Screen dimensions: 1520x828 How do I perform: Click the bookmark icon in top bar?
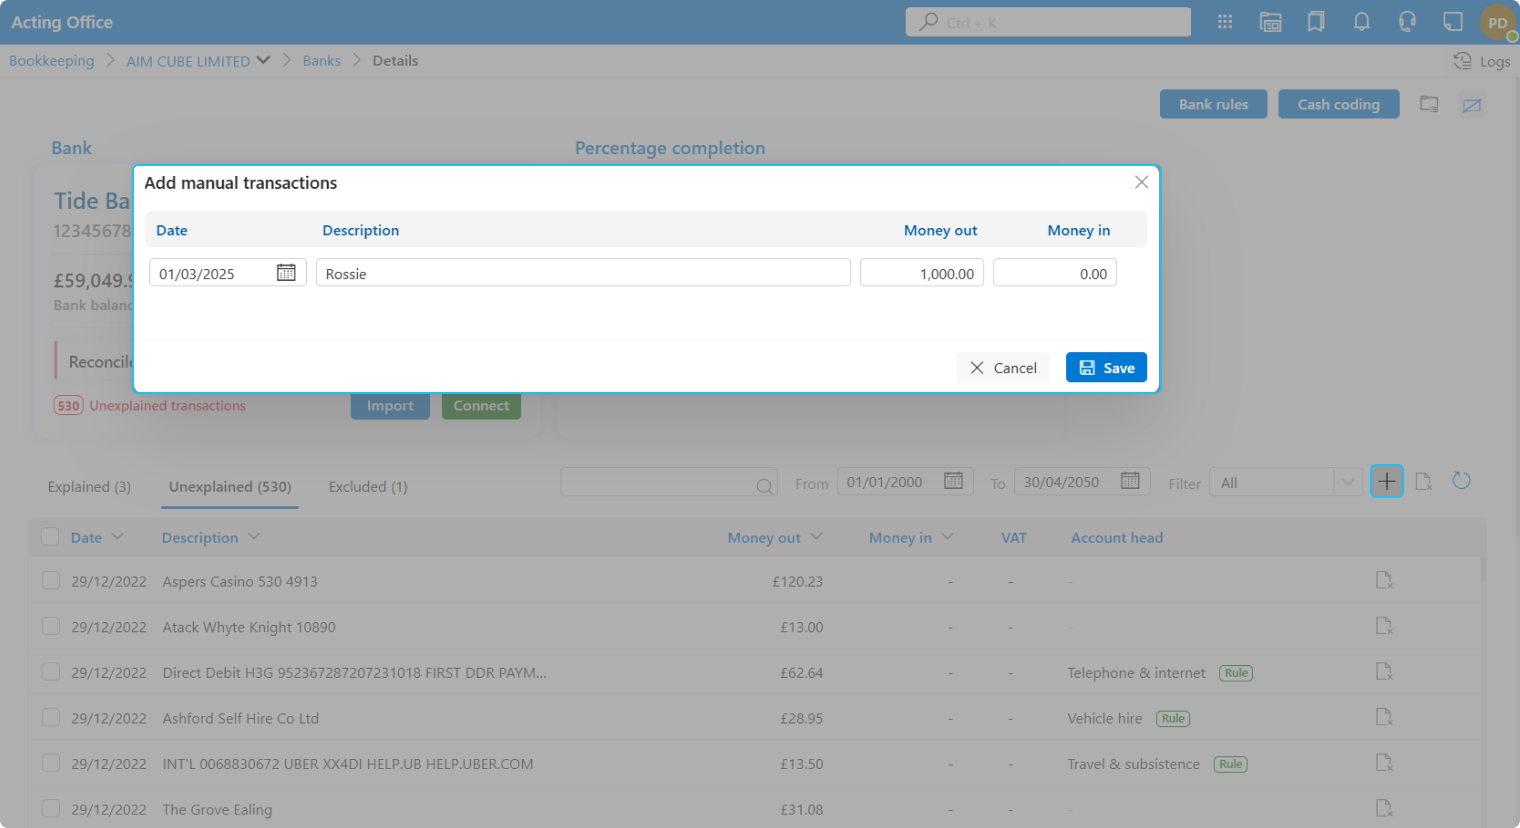coord(1316,22)
